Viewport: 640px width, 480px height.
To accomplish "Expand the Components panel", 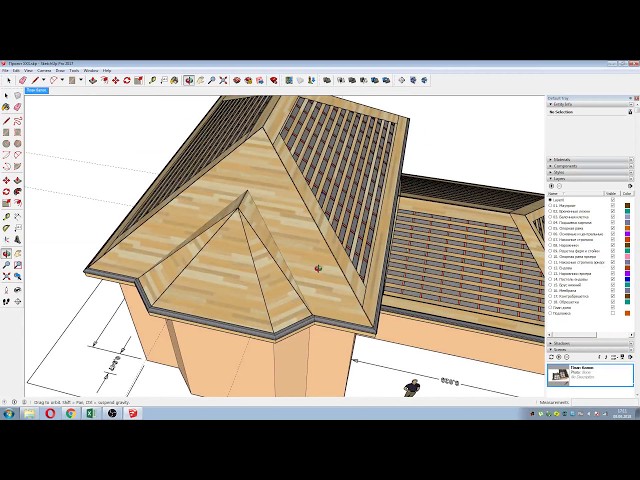I will [551, 166].
